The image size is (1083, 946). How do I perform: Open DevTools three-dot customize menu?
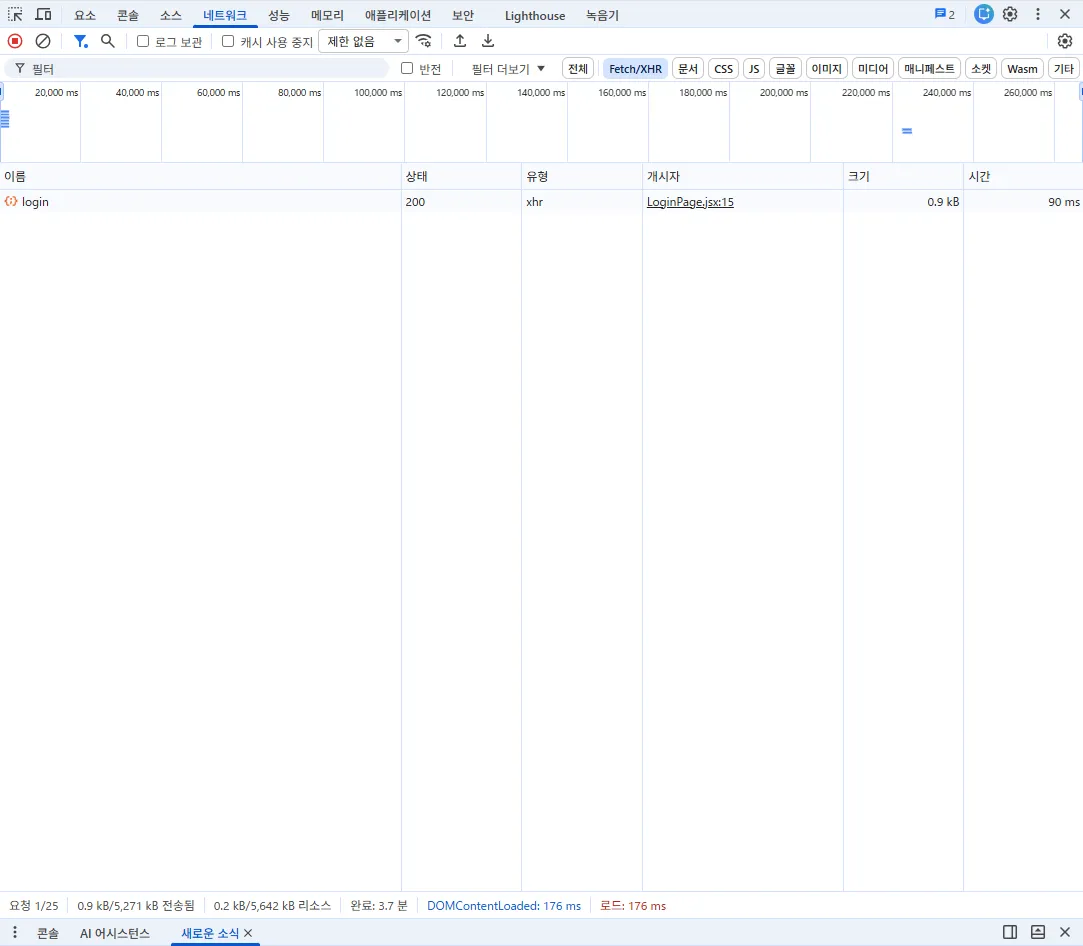pyautogui.click(x=1037, y=15)
